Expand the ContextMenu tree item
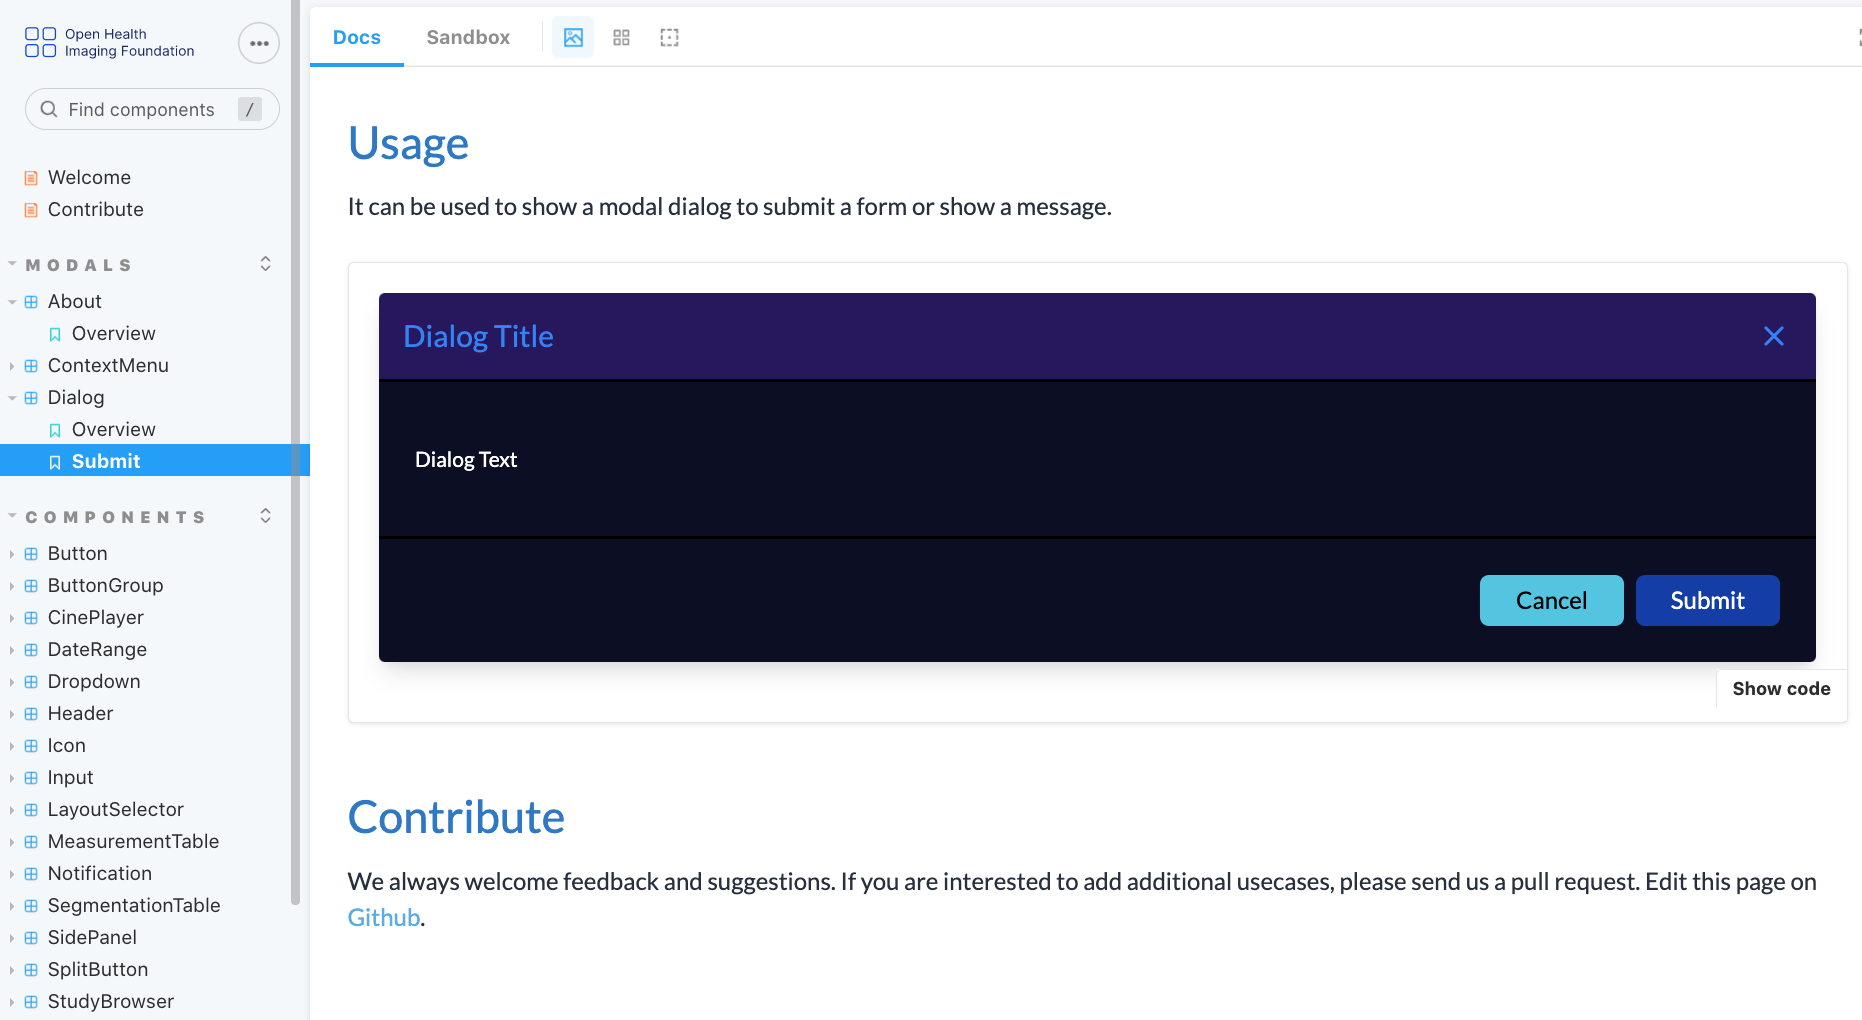The width and height of the screenshot is (1862, 1020). (x=10, y=365)
